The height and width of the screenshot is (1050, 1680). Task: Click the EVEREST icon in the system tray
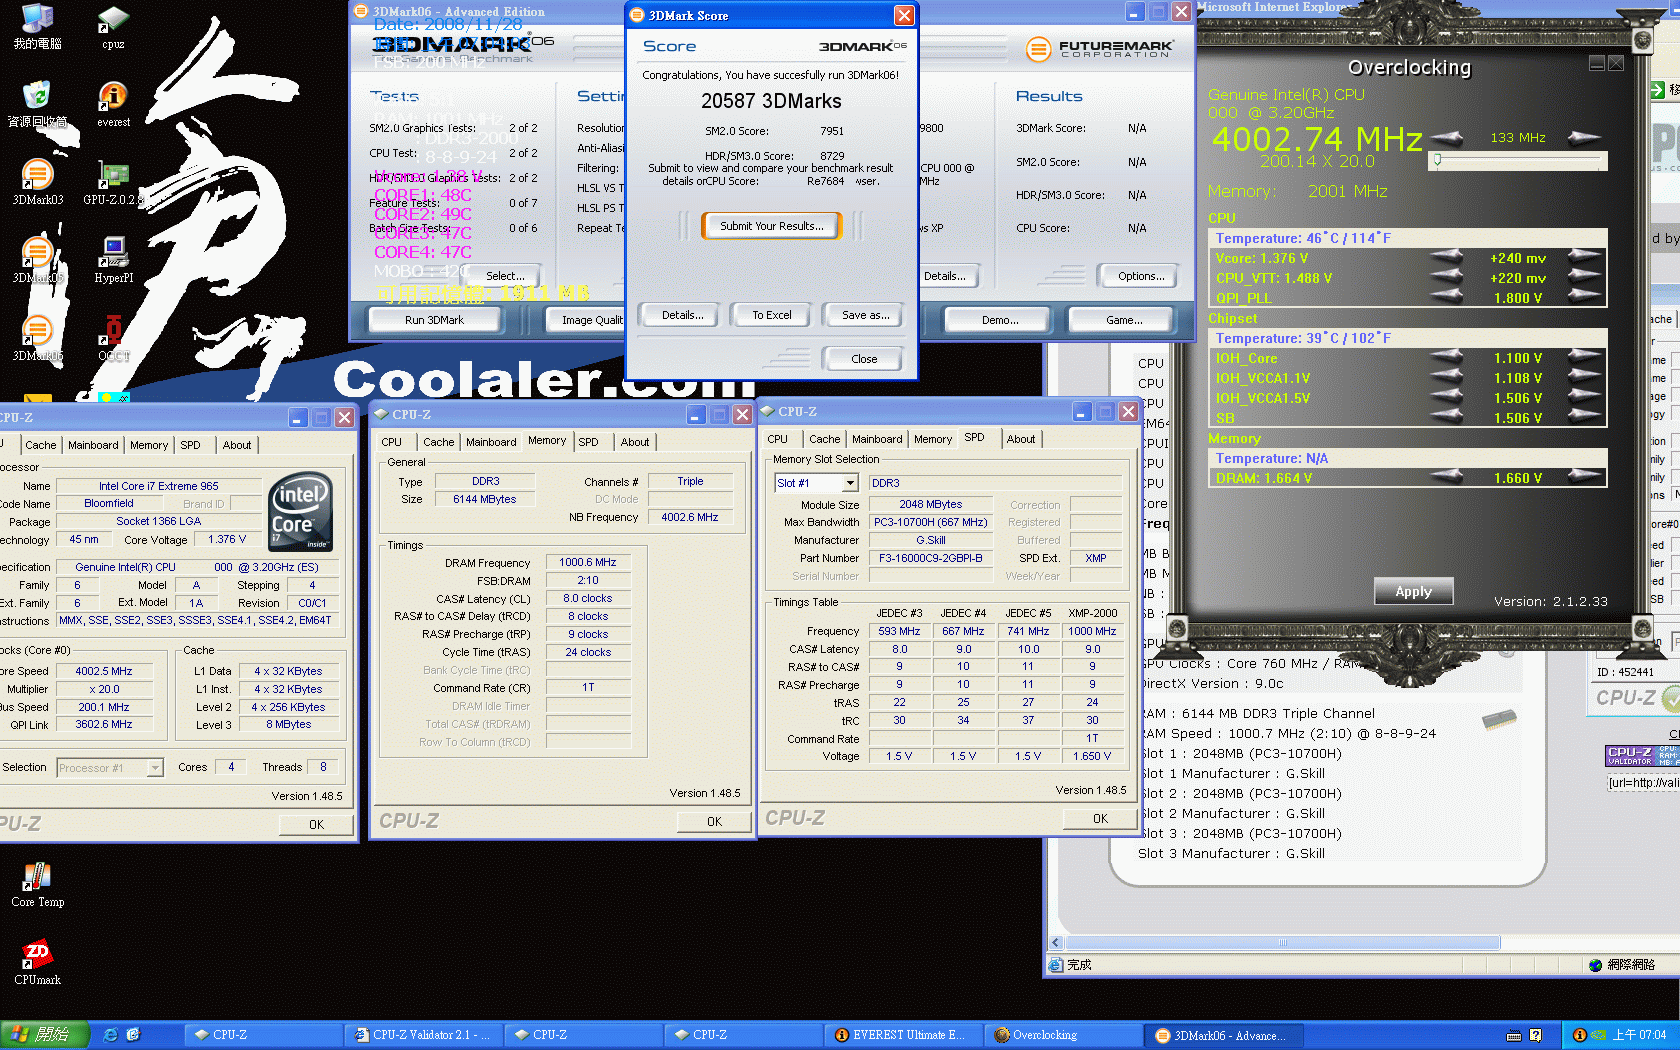1579,1035
